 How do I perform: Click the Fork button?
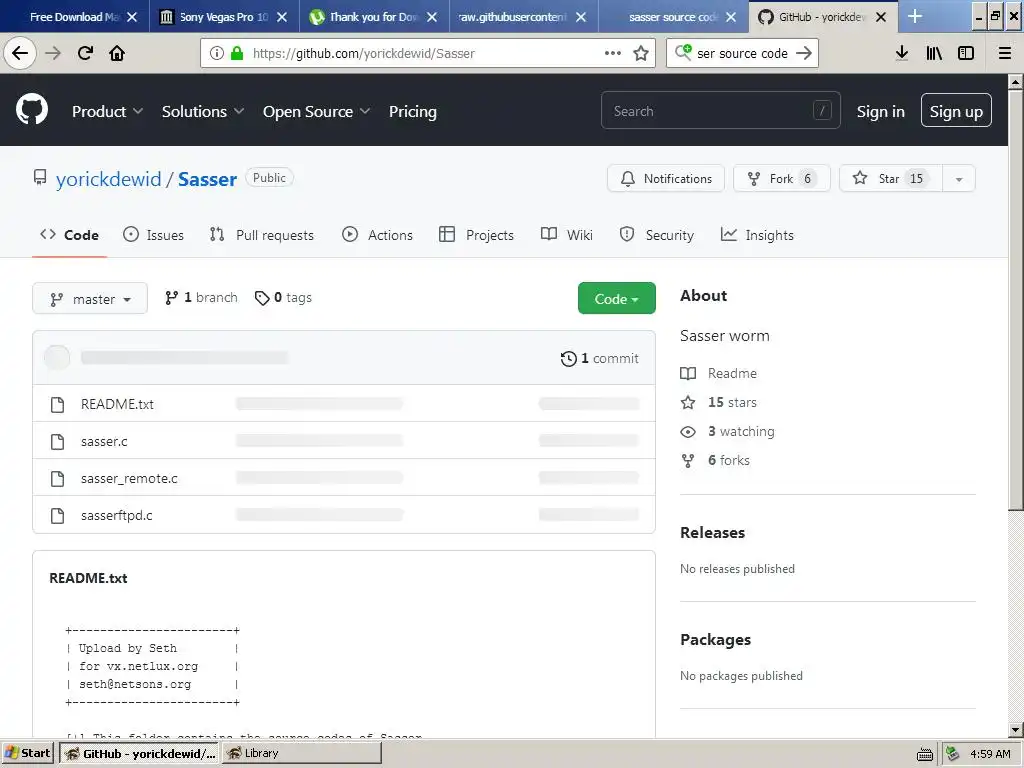[782, 179]
